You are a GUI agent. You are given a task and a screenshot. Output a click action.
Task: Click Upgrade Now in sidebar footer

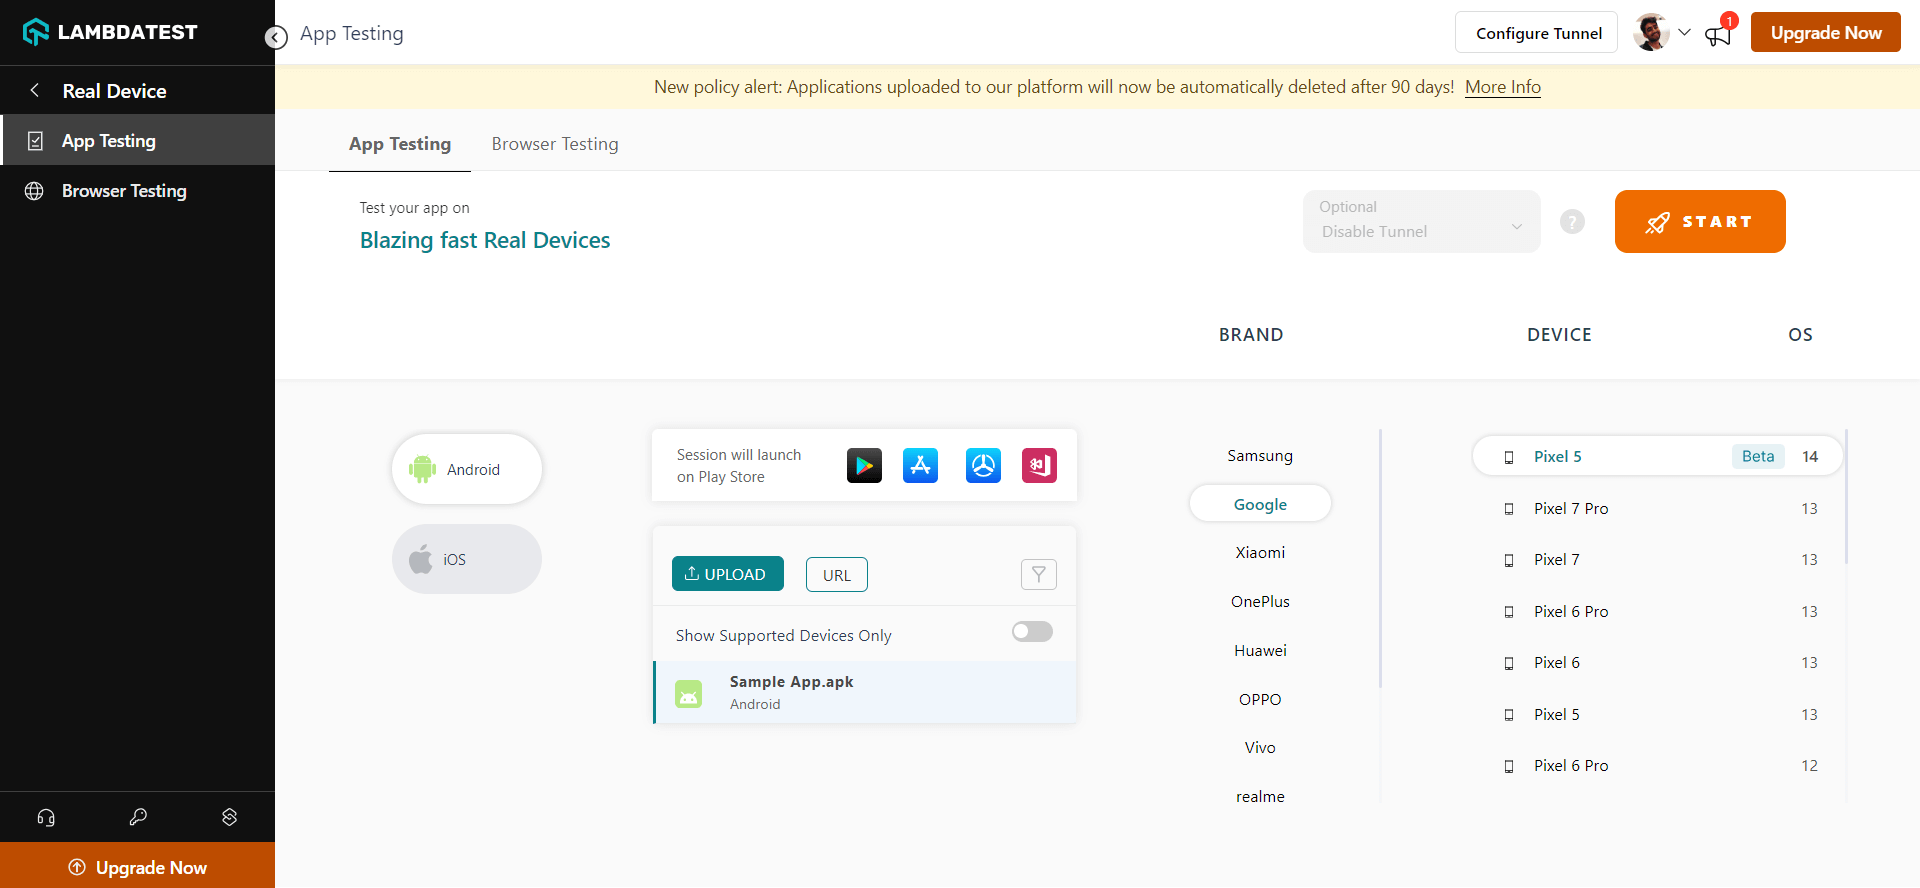point(138,866)
